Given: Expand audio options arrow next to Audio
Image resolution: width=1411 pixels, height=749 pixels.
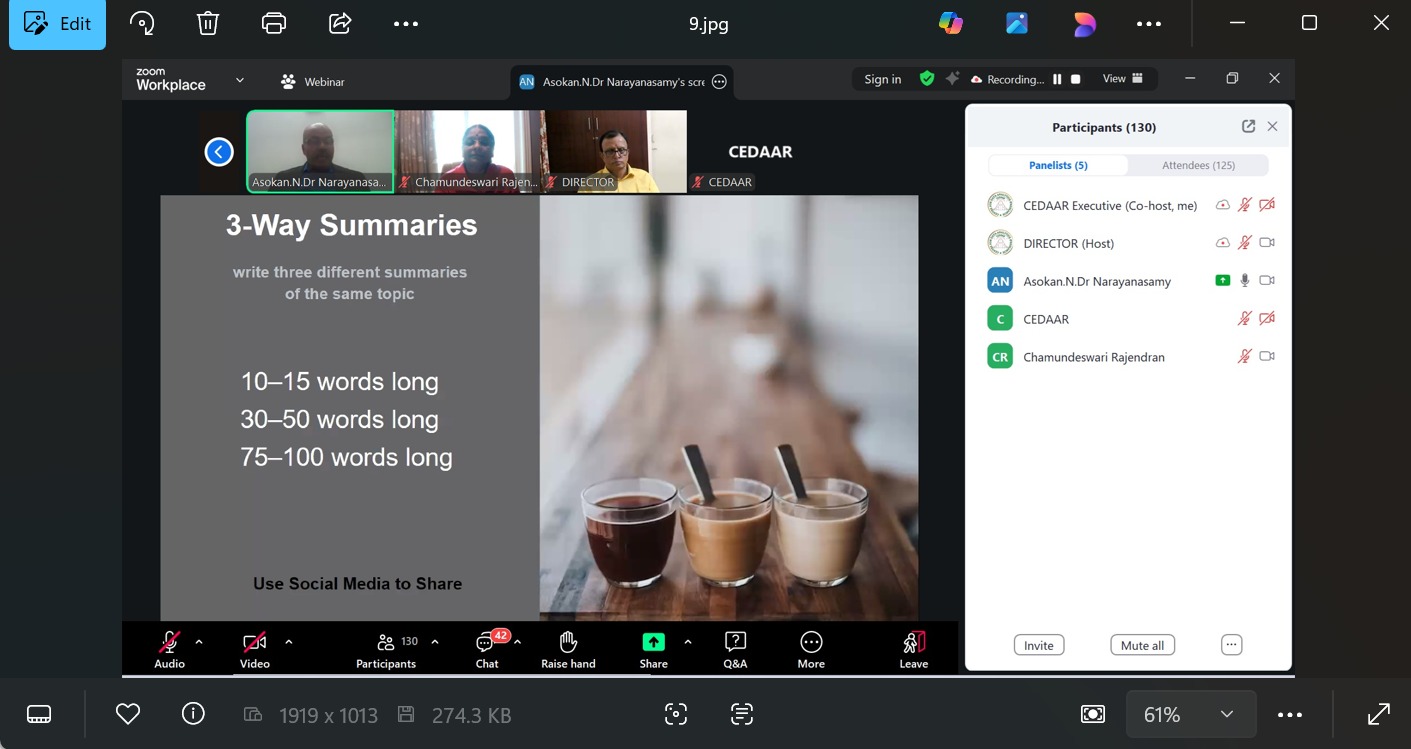Looking at the screenshot, I should [x=199, y=642].
